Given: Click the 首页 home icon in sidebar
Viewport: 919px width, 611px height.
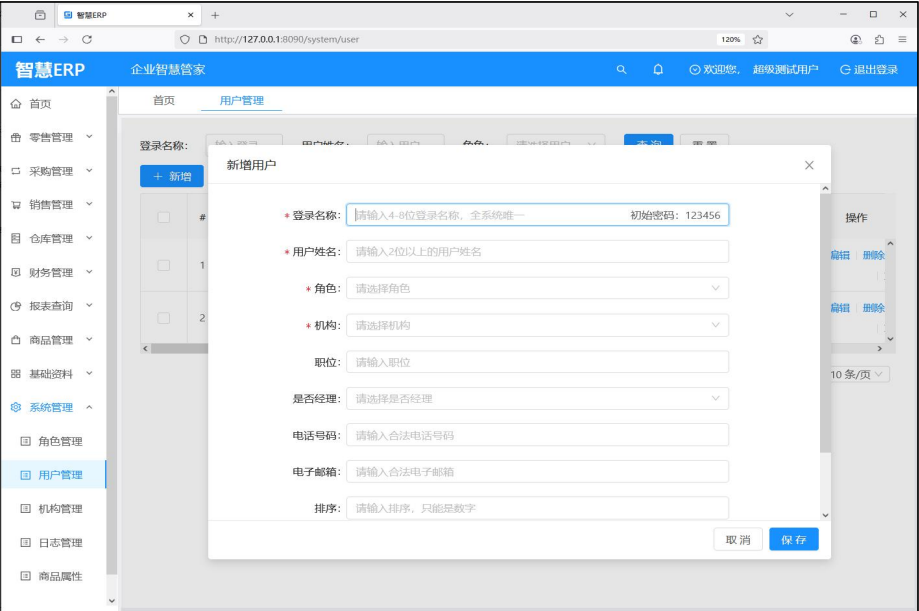Looking at the screenshot, I should [x=16, y=104].
